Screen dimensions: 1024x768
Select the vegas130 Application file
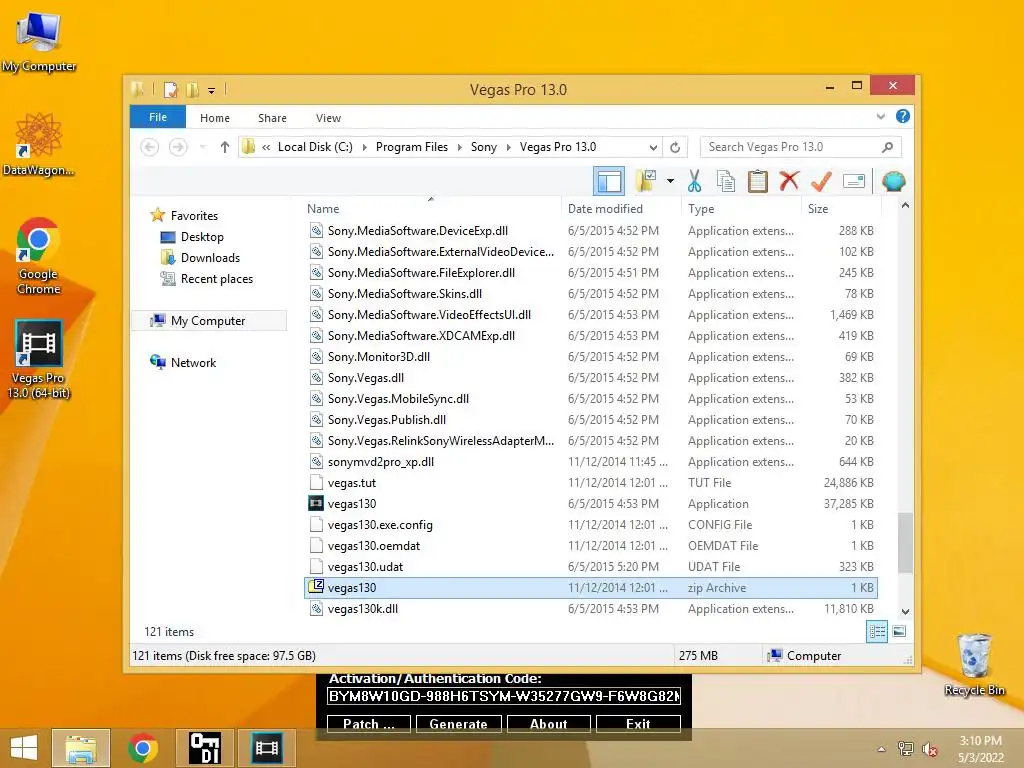(x=591, y=504)
